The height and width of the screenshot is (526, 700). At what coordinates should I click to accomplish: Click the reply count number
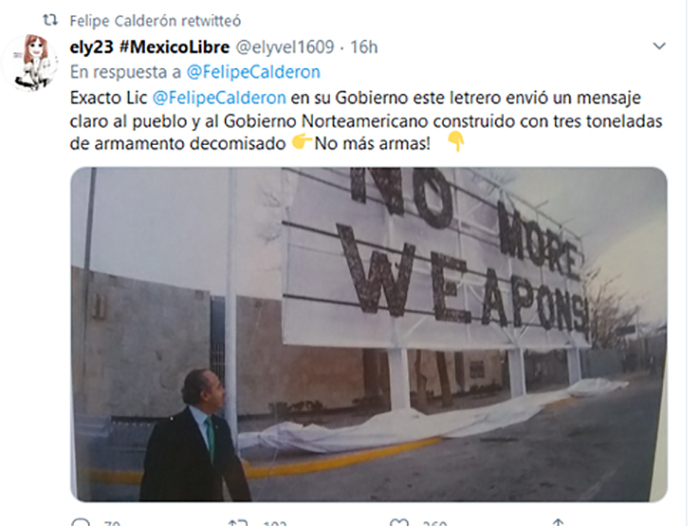(x=112, y=523)
